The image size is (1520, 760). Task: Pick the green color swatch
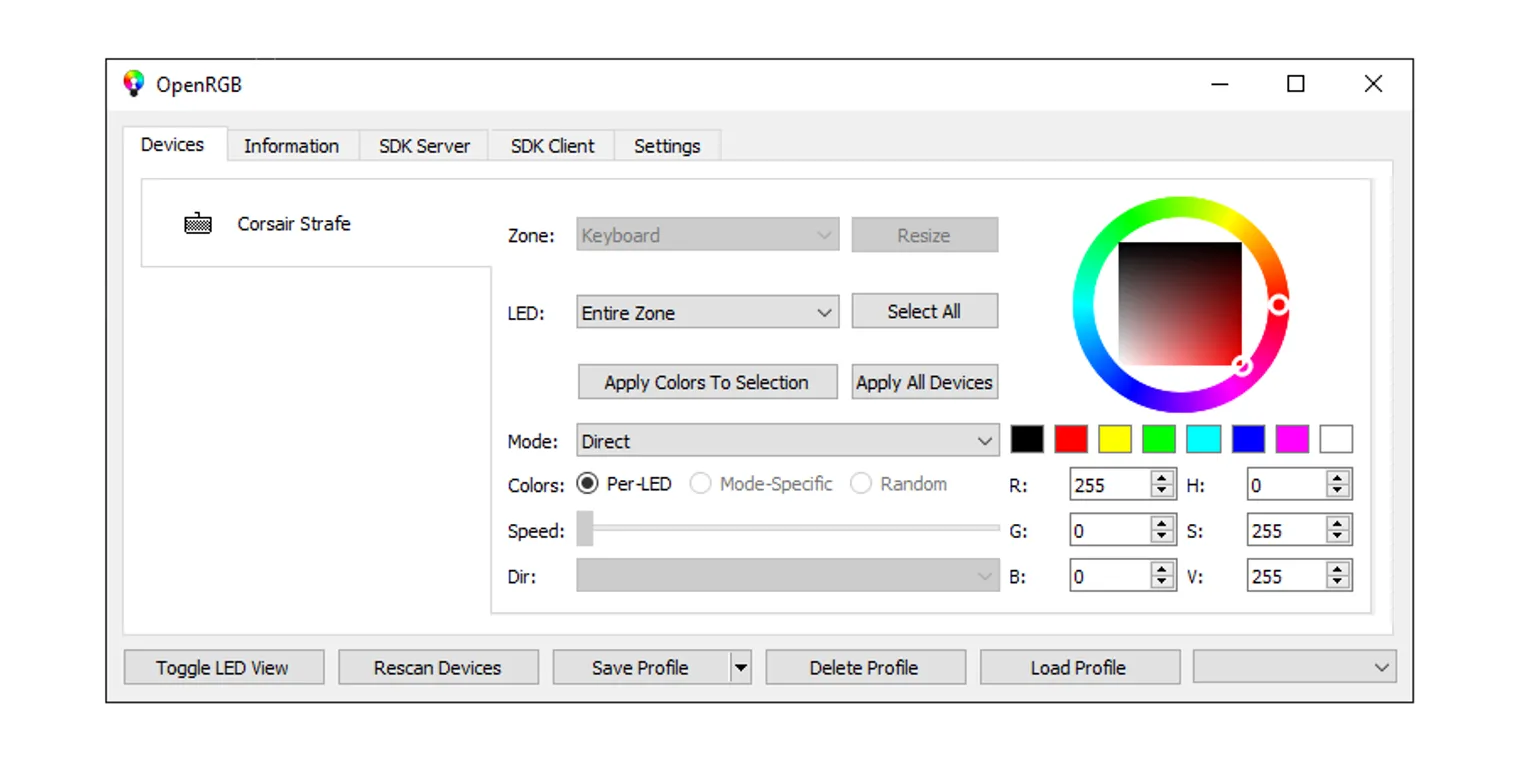[x=1159, y=439]
